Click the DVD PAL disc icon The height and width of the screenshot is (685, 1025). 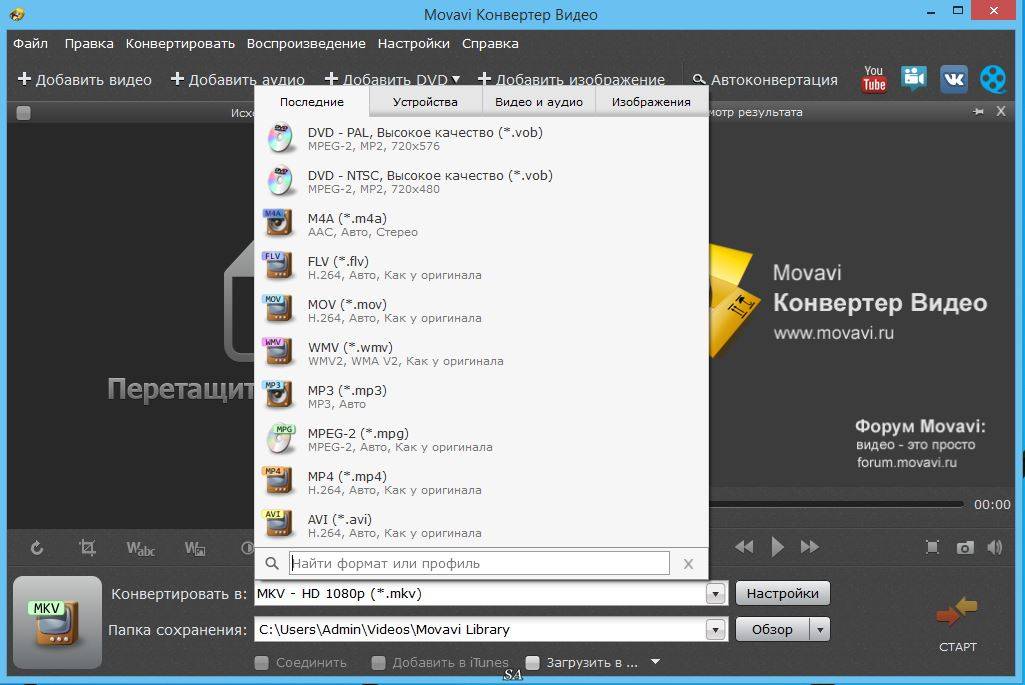(x=280, y=138)
